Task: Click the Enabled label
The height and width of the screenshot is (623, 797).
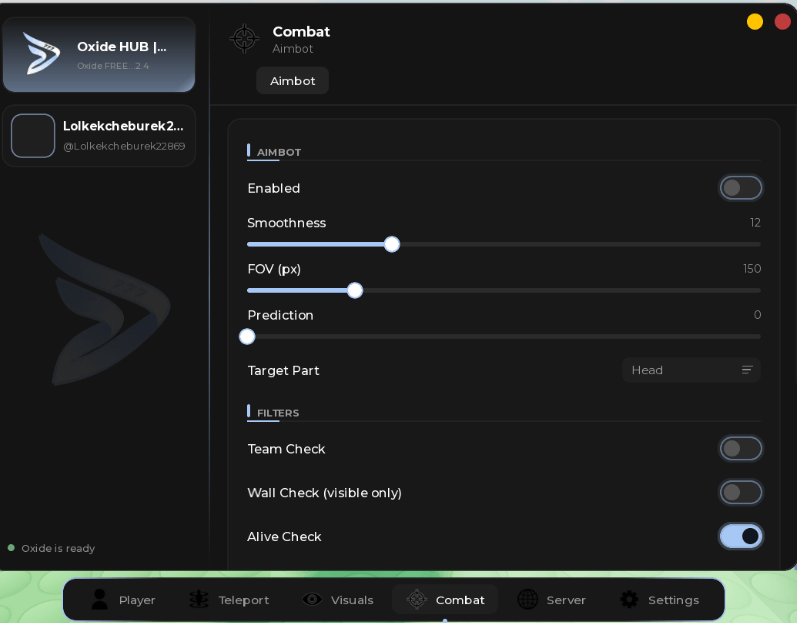Action: (x=273, y=188)
